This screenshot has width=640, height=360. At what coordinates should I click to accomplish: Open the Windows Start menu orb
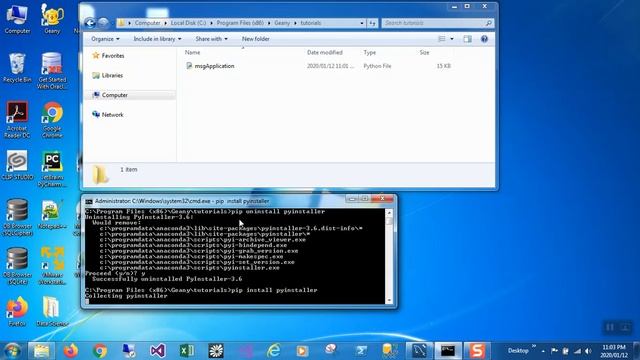point(12,351)
